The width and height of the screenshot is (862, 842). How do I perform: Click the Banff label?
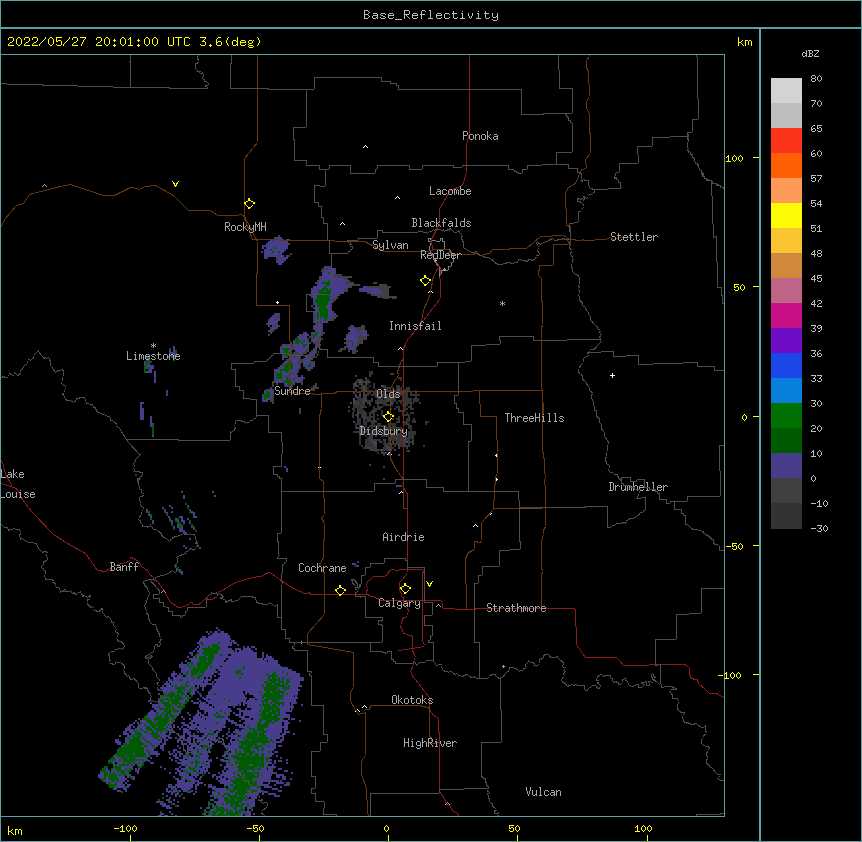[124, 567]
